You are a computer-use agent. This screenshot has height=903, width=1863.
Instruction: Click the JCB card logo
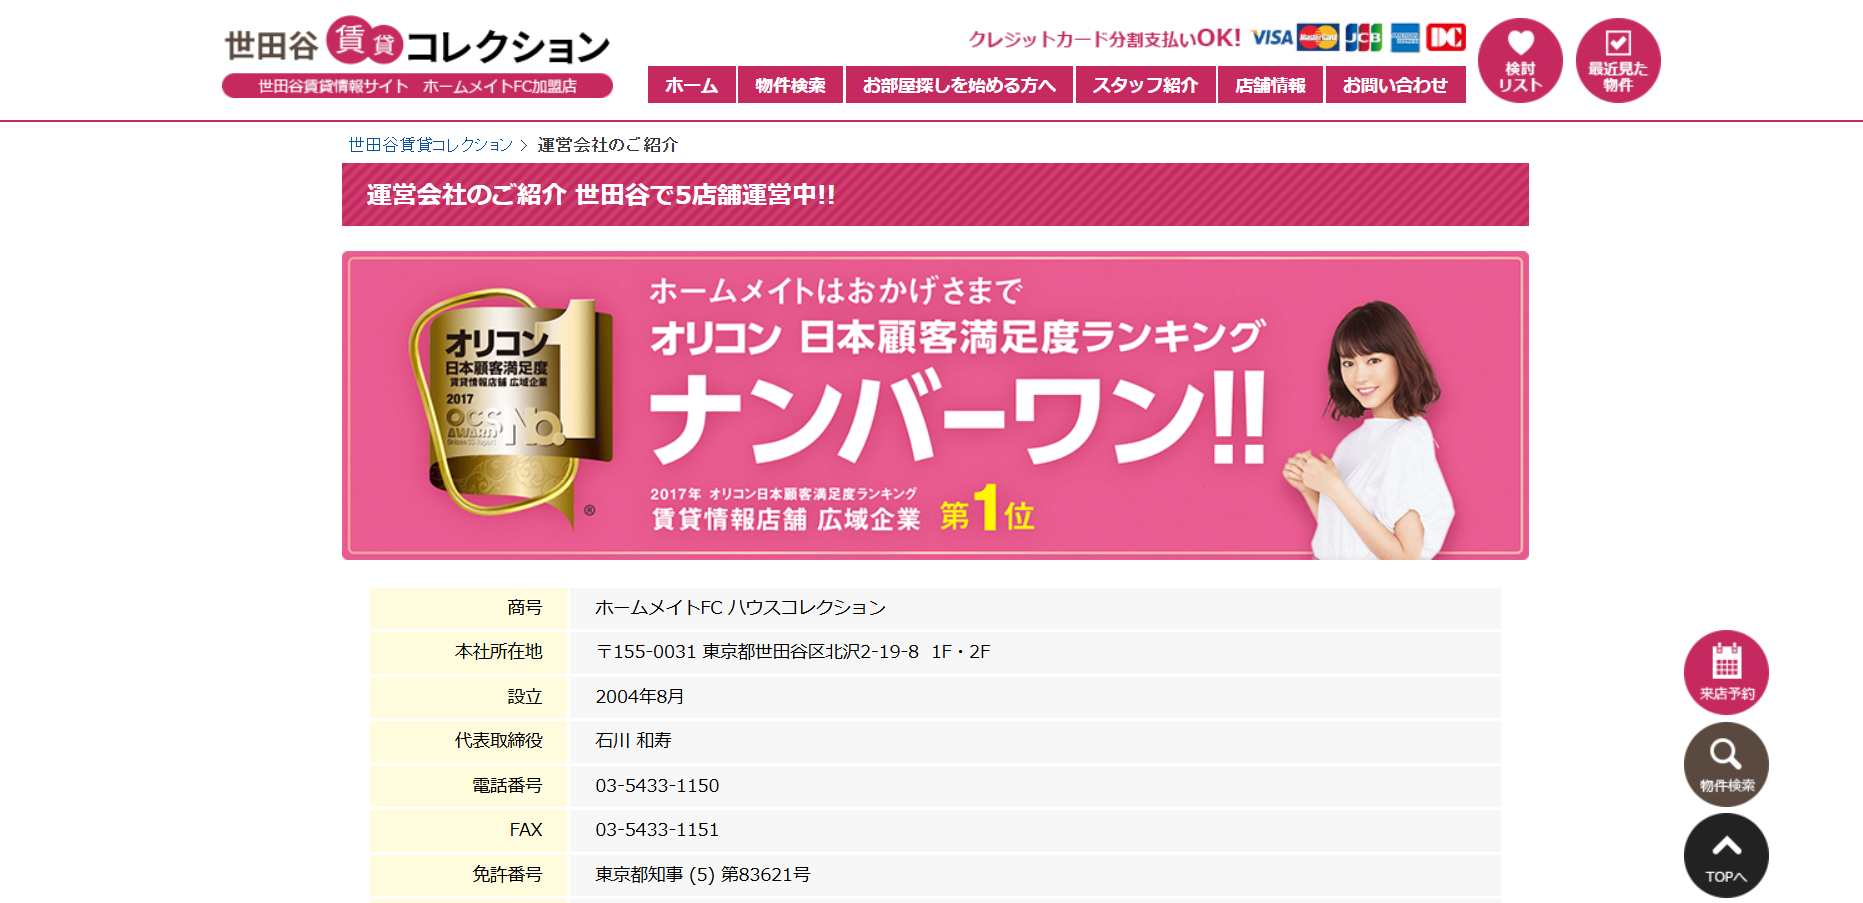pyautogui.click(x=1363, y=38)
